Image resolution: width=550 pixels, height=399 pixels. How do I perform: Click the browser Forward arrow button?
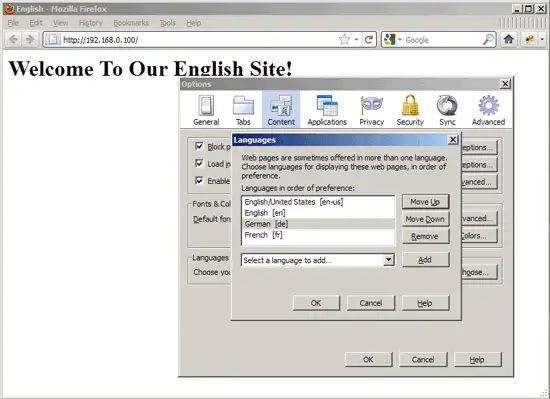coord(30,39)
